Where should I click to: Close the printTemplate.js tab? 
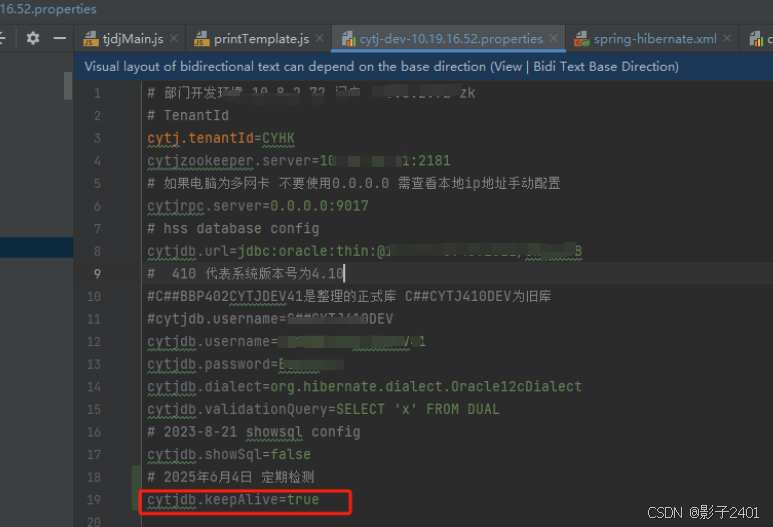[319, 38]
